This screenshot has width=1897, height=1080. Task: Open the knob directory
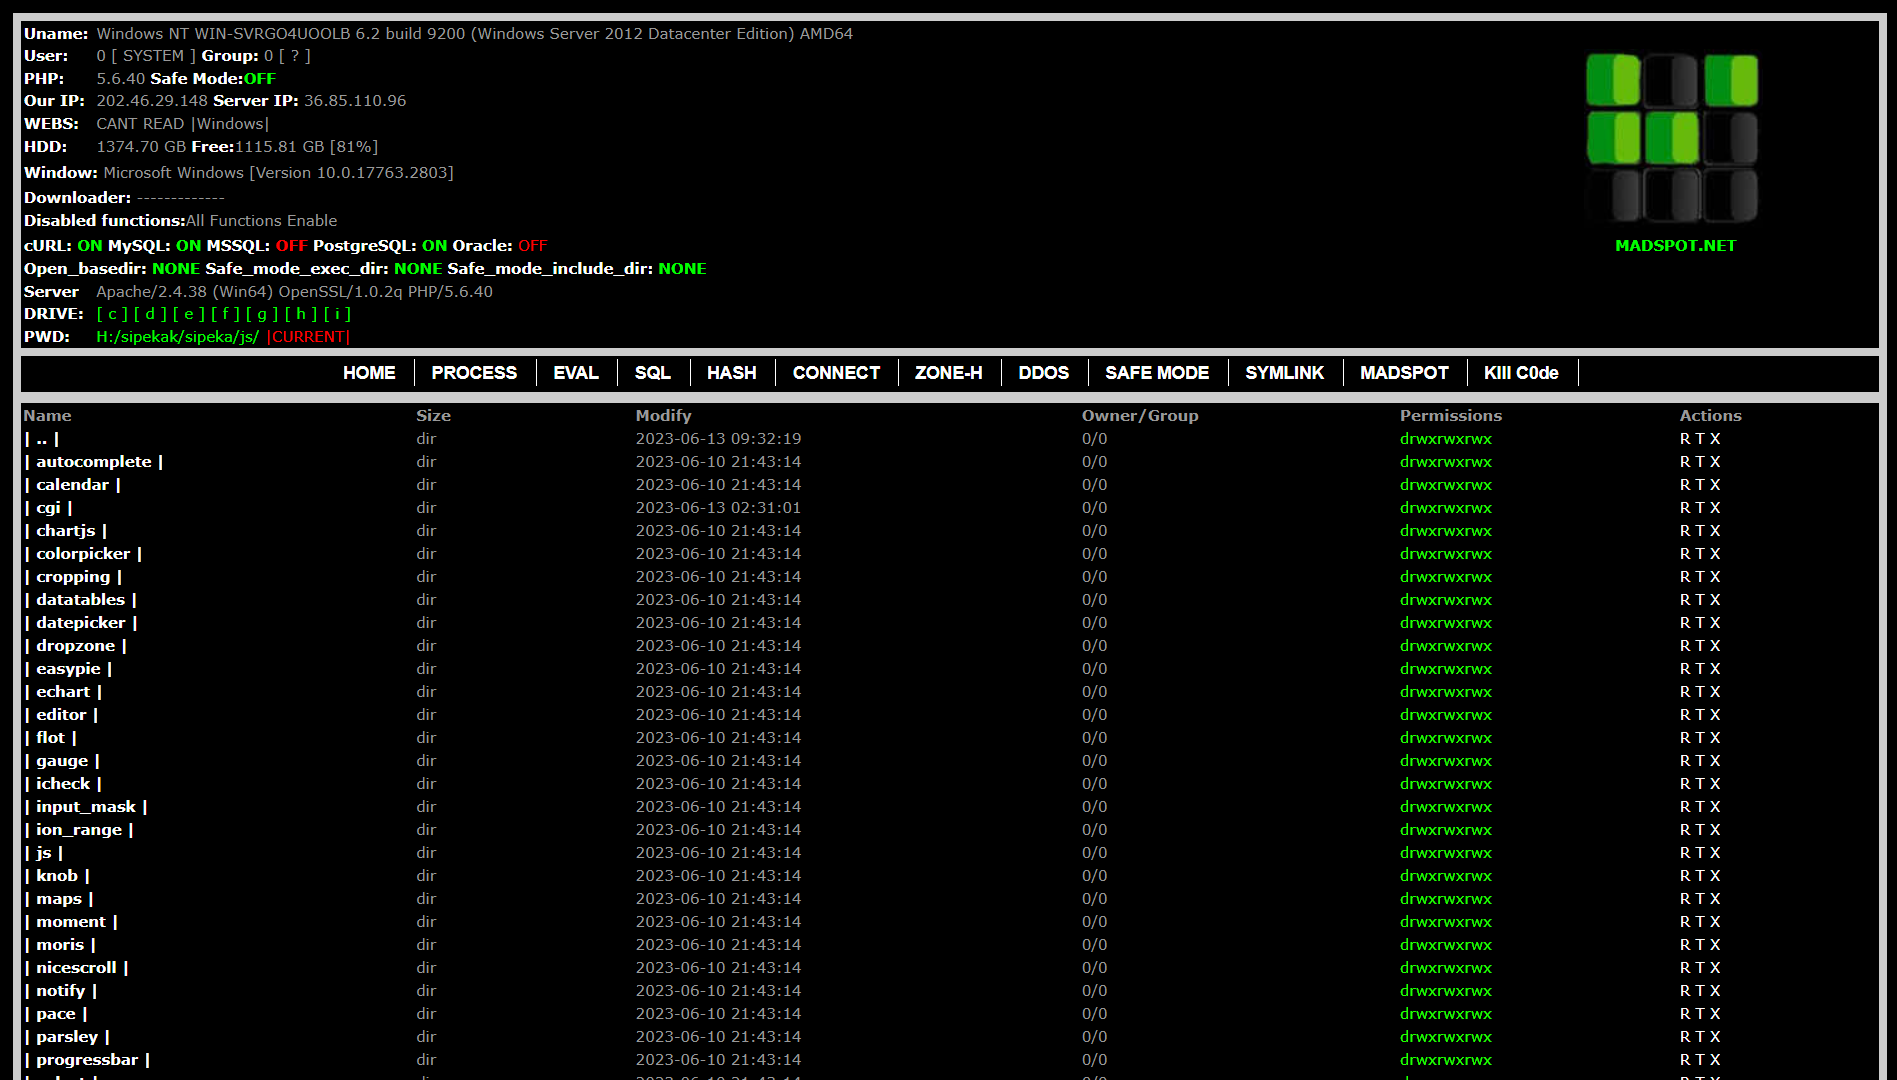pyautogui.click(x=57, y=876)
